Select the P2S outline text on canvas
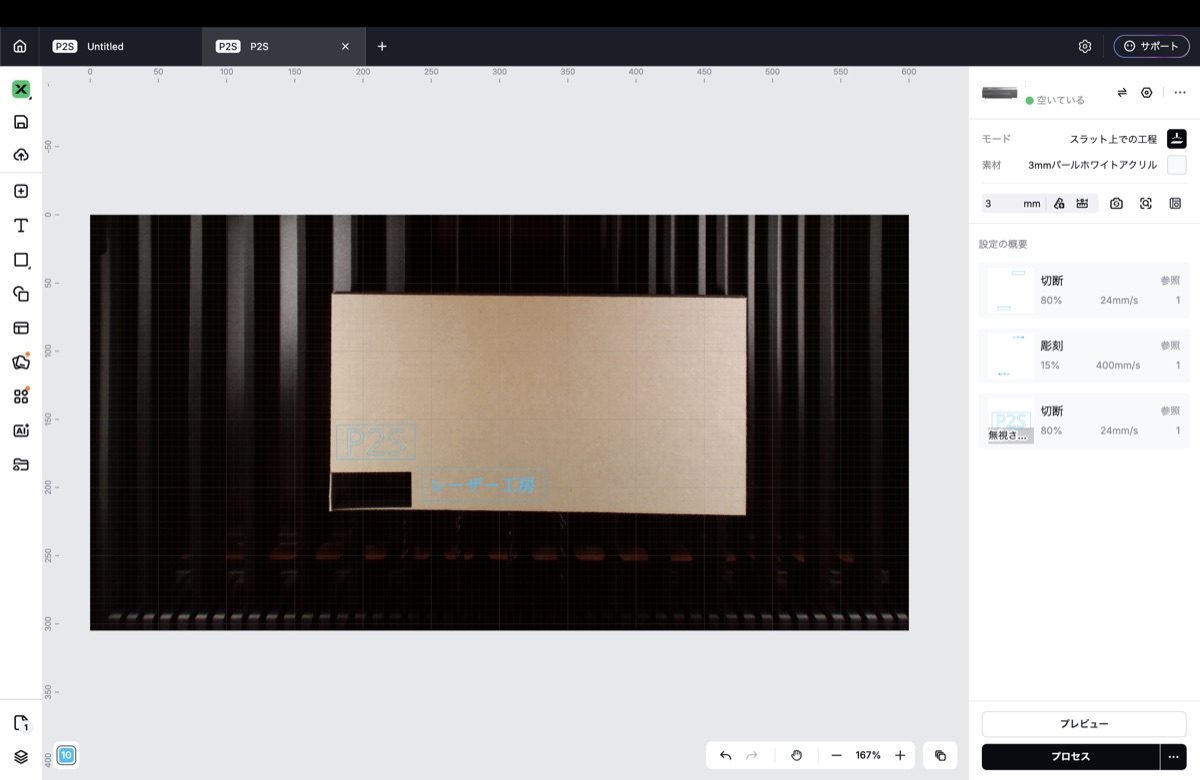Image resolution: width=1200 pixels, height=780 pixels. (376, 442)
